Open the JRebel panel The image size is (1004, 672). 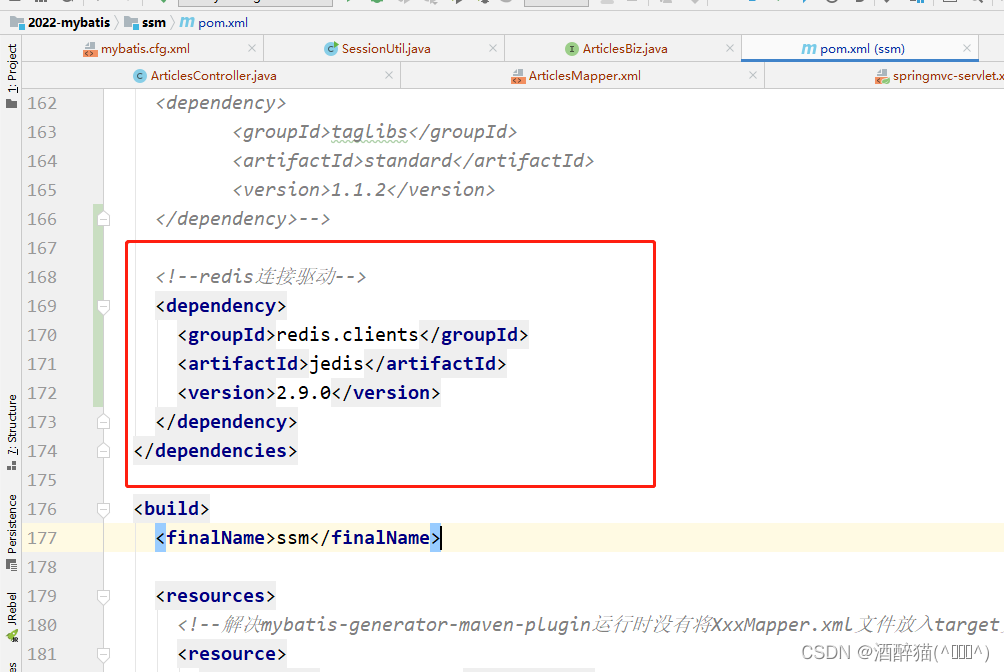tap(12, 610)
